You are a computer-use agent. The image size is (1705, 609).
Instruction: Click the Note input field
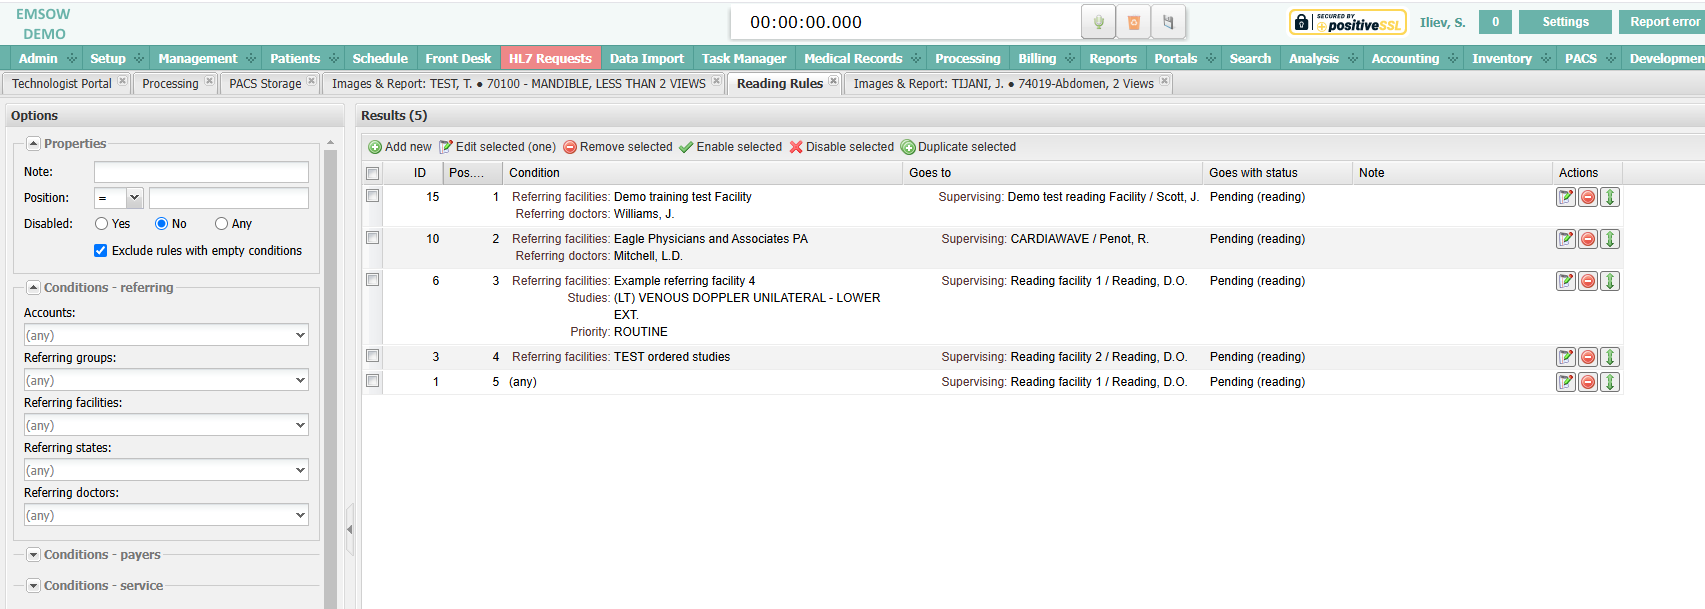[201, 172]
